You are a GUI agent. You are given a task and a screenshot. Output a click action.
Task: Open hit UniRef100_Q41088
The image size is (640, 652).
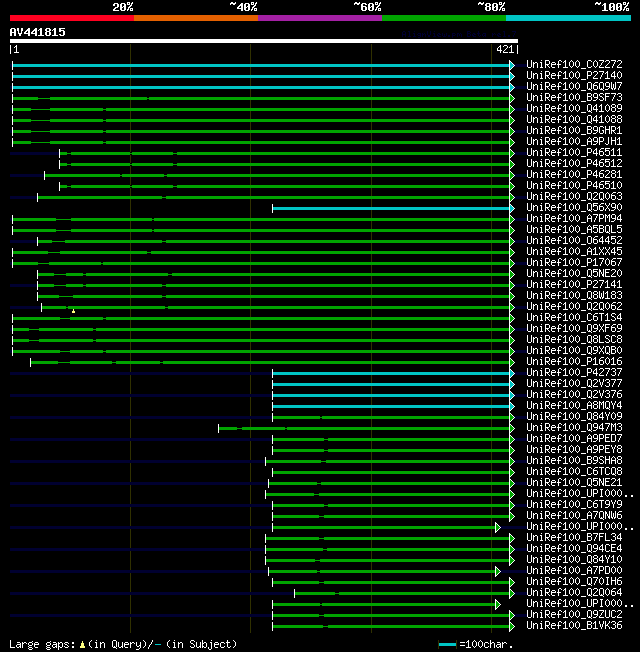pos(574,119)
